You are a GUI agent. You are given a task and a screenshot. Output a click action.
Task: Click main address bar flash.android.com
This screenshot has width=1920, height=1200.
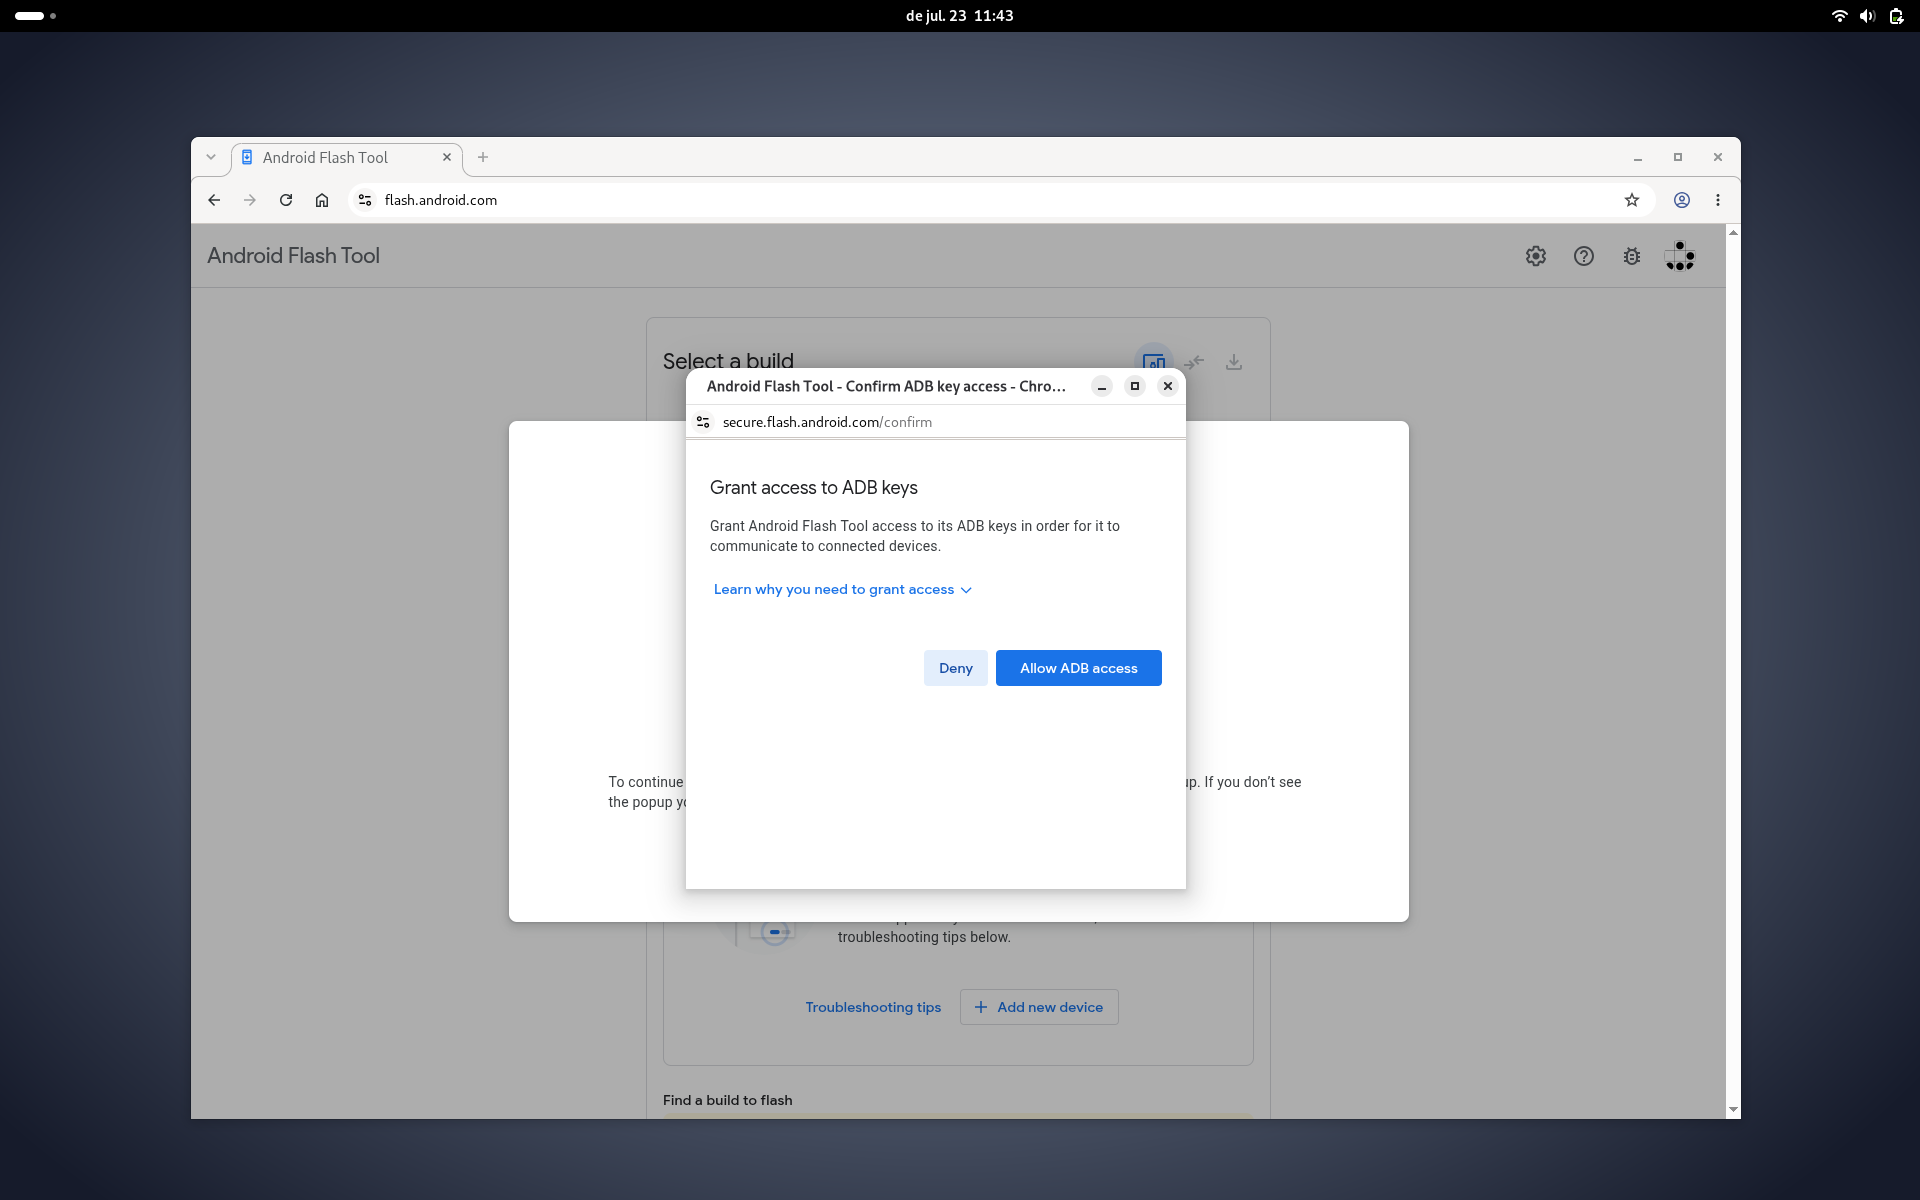pyautogui.click(x=1000, y=200)
